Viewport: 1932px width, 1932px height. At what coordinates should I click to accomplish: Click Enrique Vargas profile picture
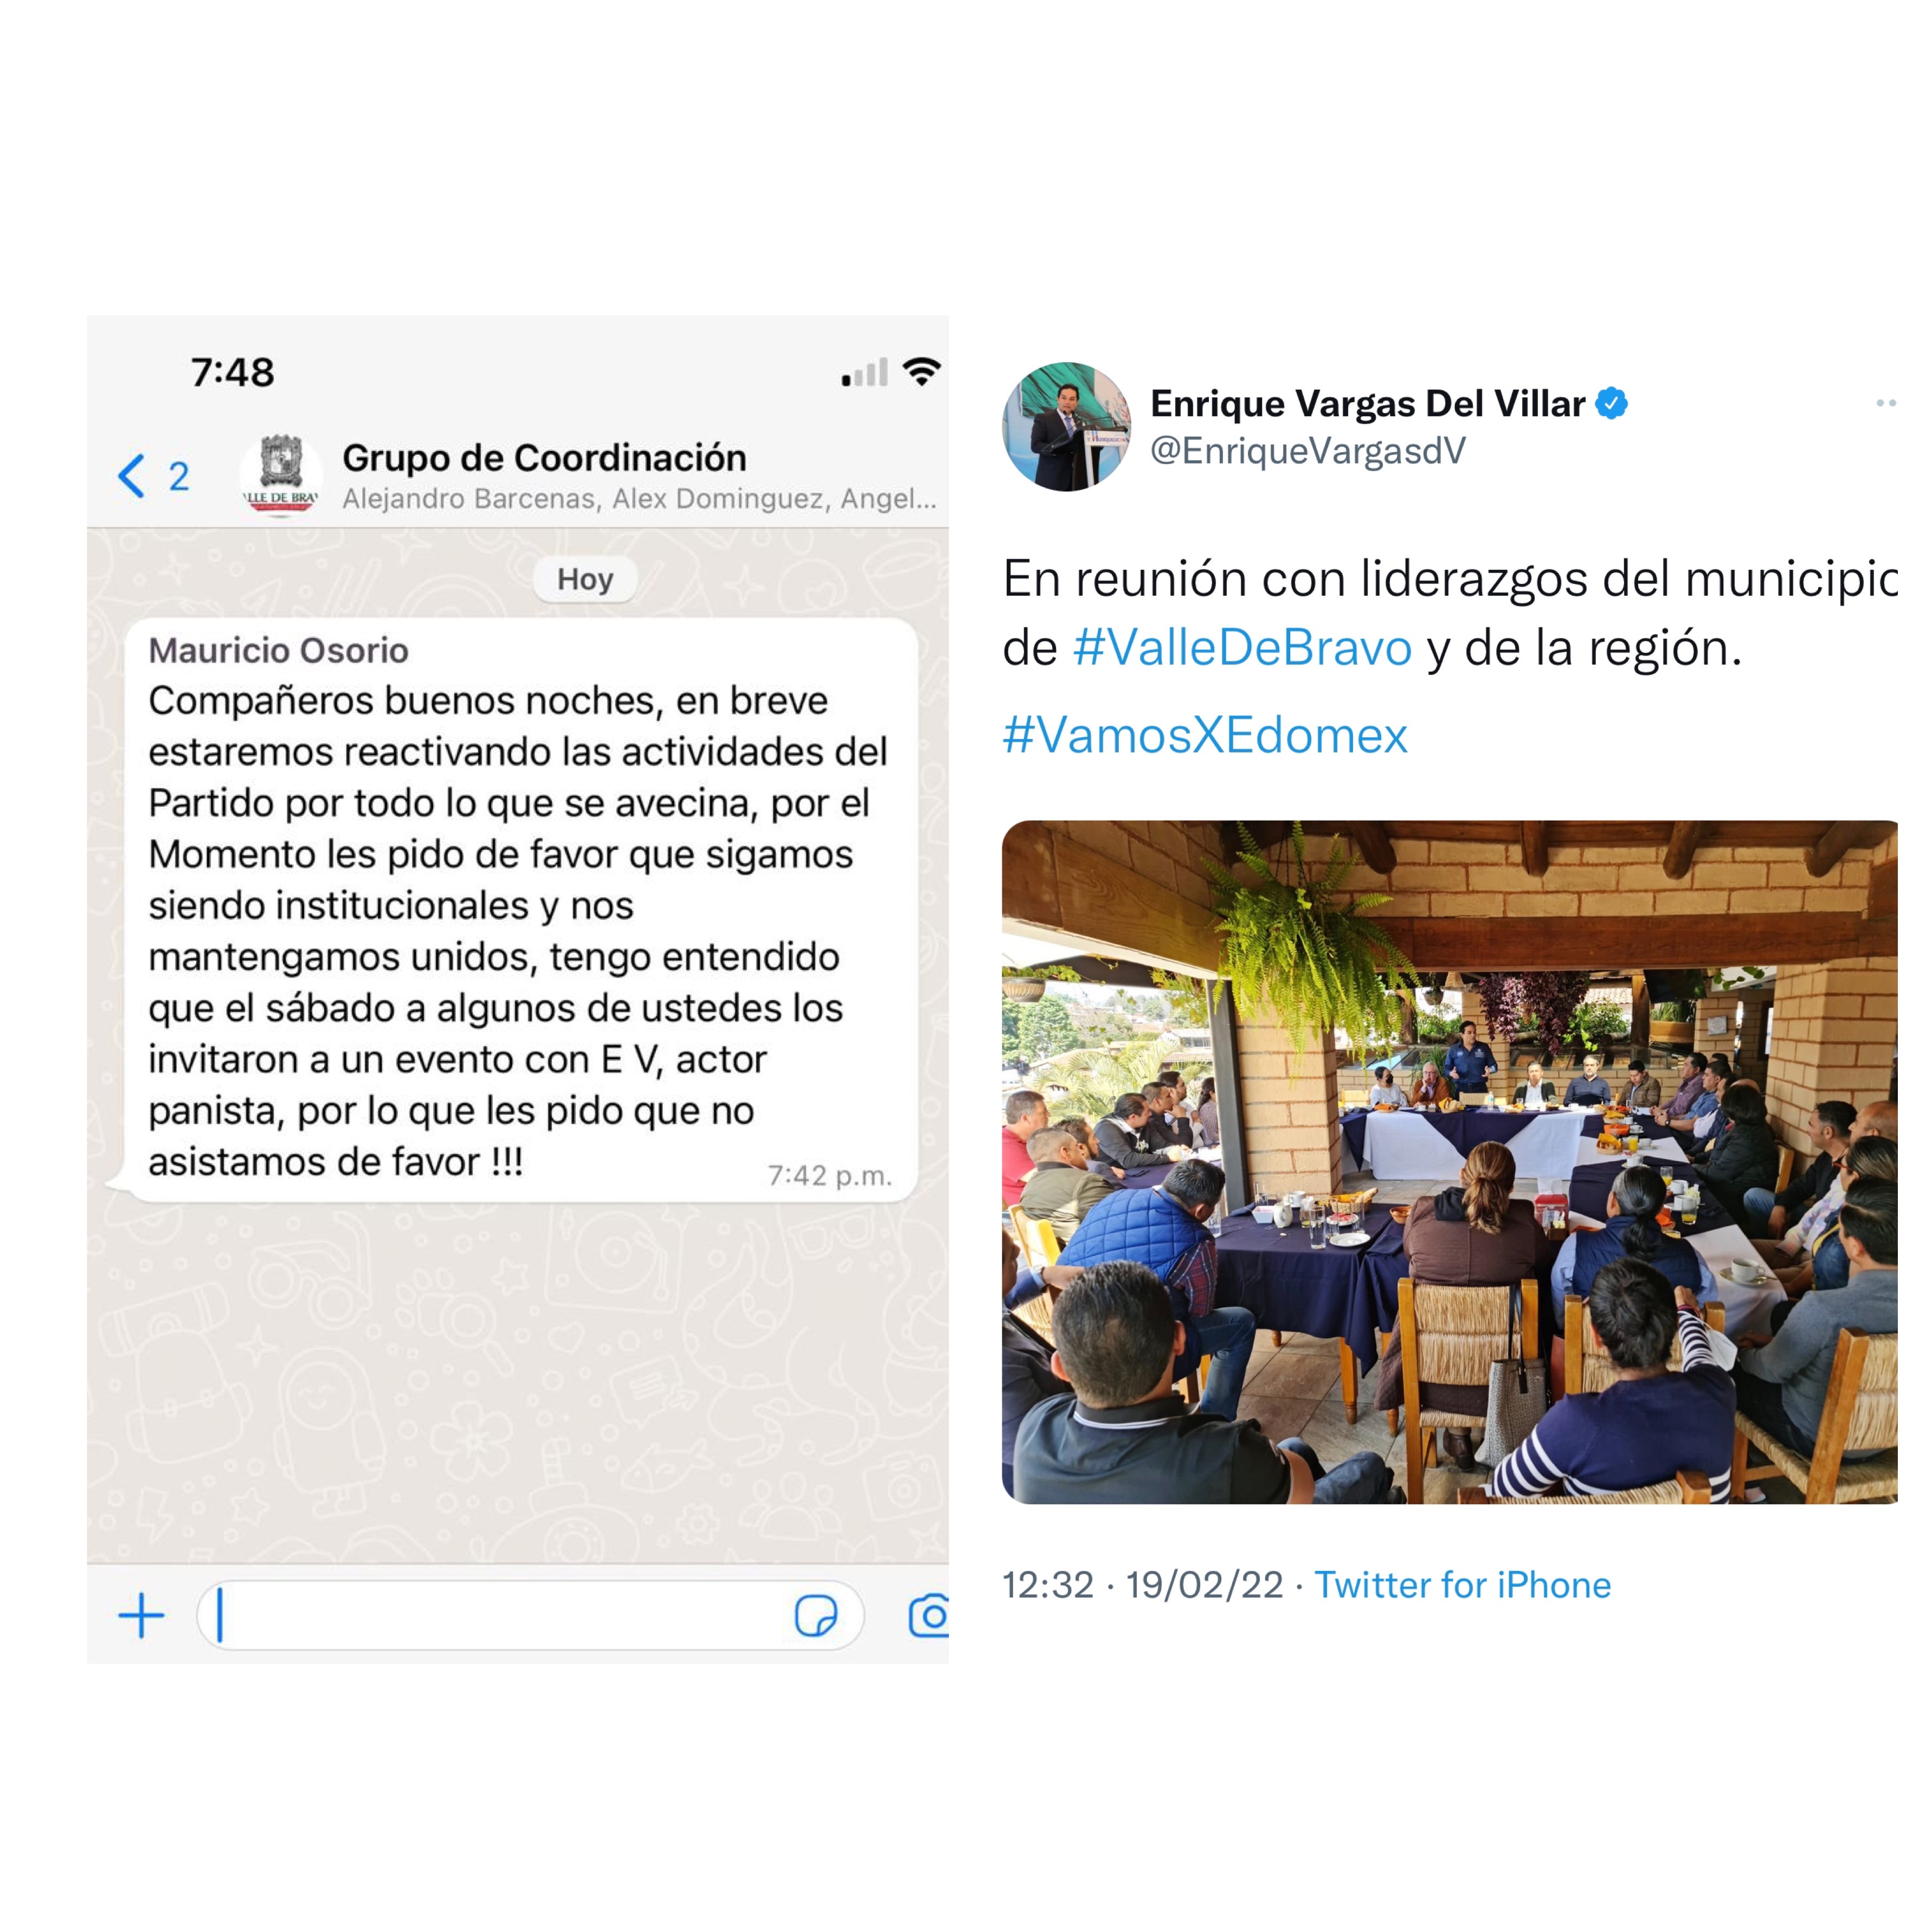pyautogui.click(x=1067, y=427)
